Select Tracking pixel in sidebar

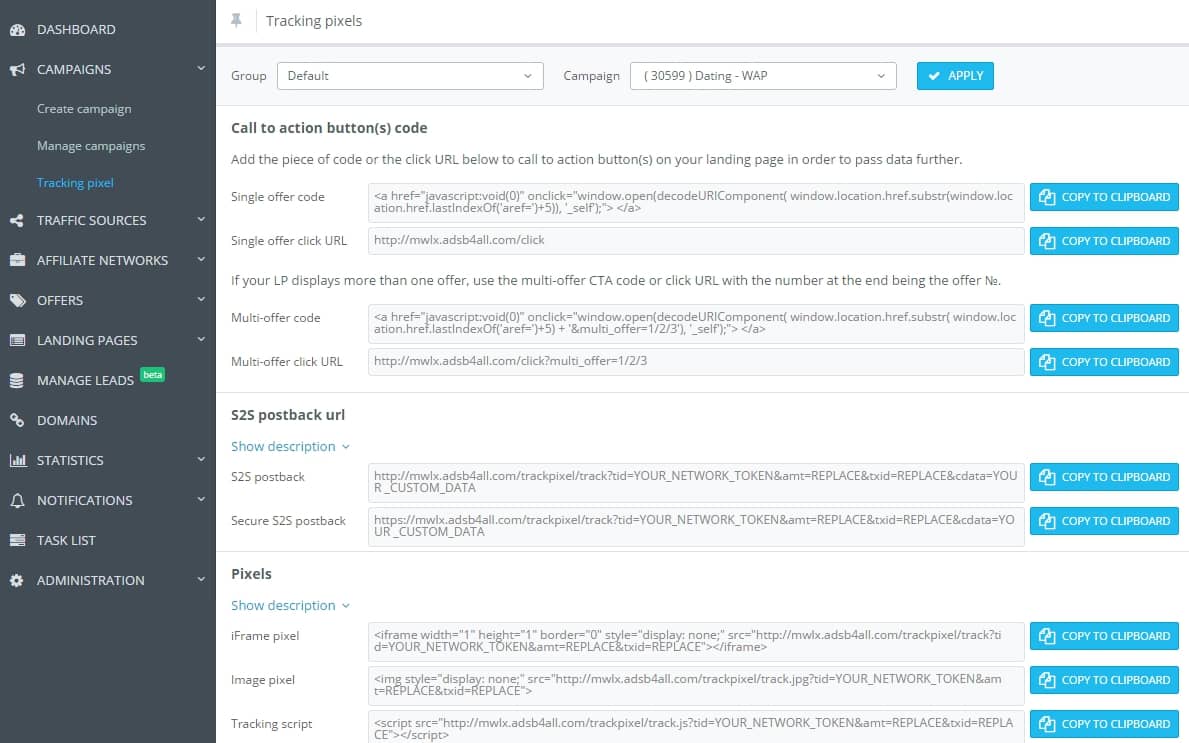click(75, 183)
